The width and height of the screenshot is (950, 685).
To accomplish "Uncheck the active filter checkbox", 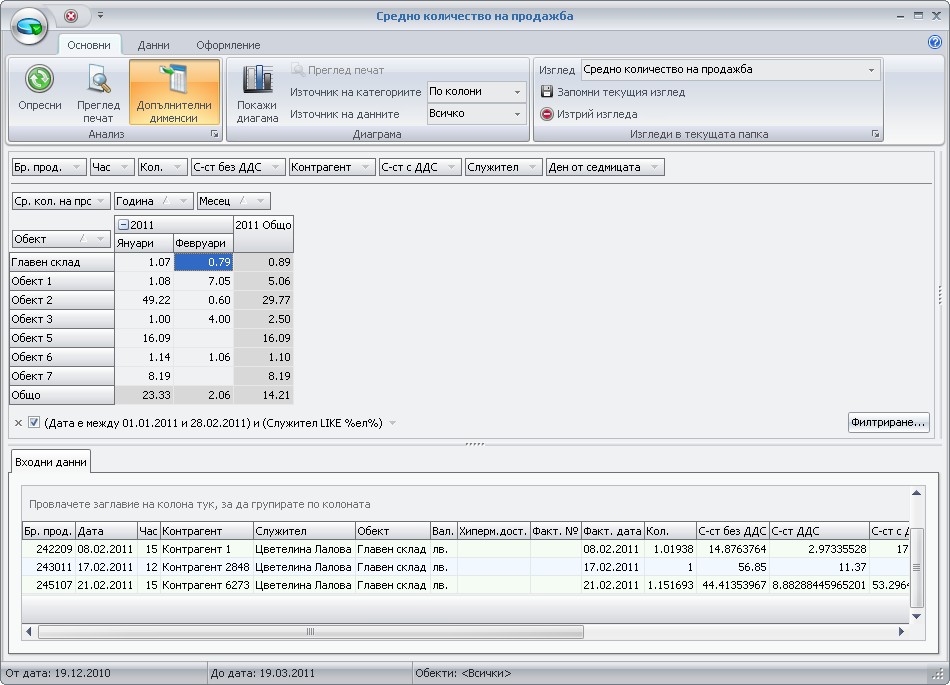I will (x=34, y=423).
